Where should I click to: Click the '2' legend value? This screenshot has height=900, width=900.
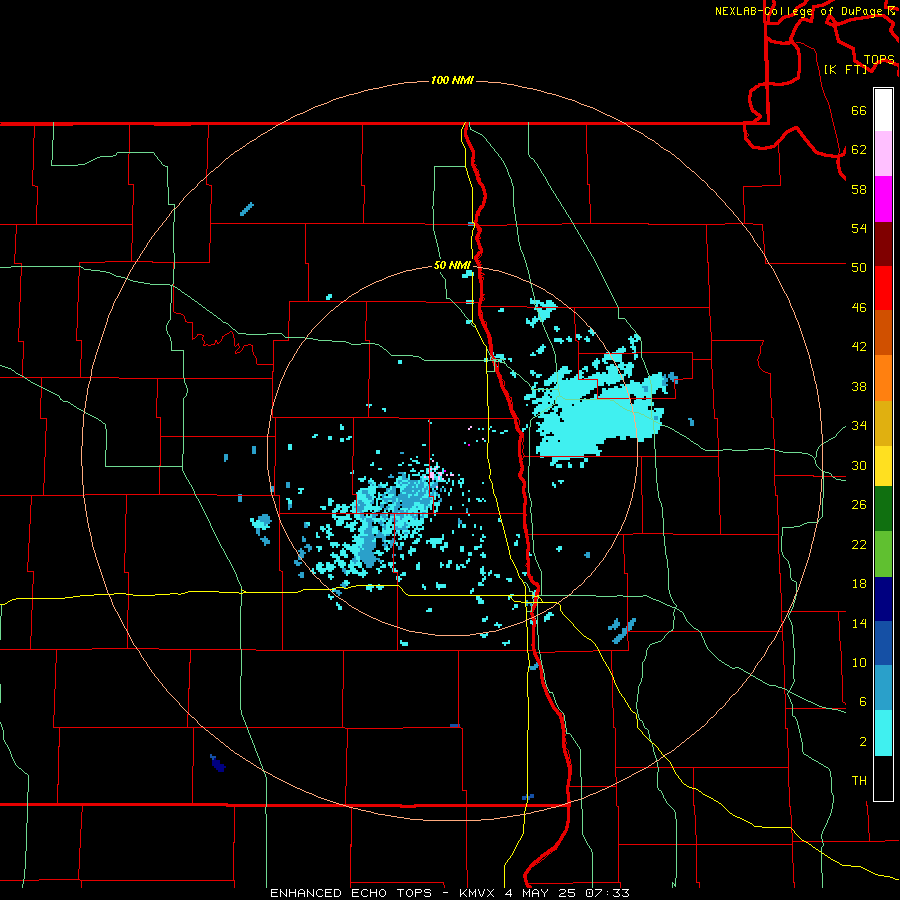point(862,742)
